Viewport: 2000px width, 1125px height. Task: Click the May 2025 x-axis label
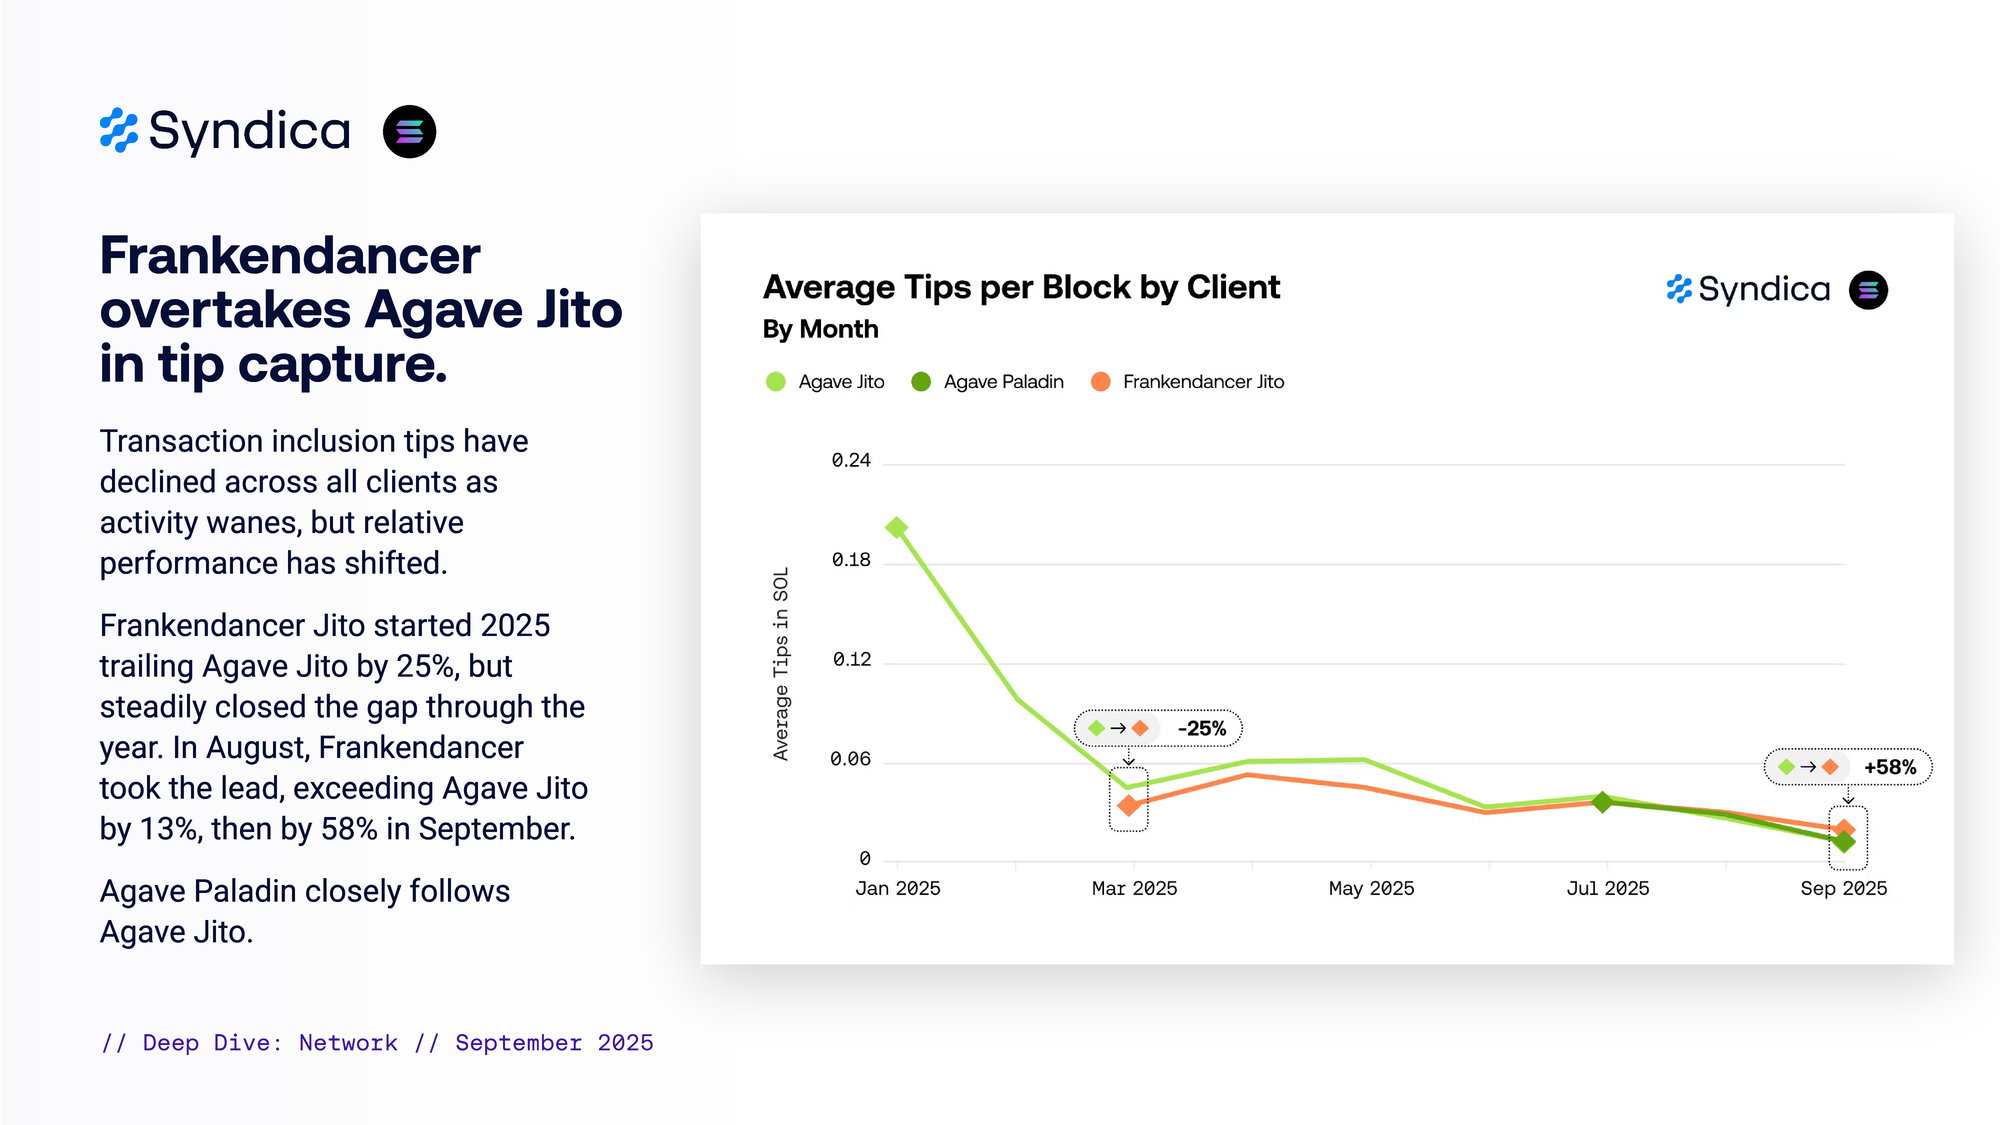[x=1370, y=888]
